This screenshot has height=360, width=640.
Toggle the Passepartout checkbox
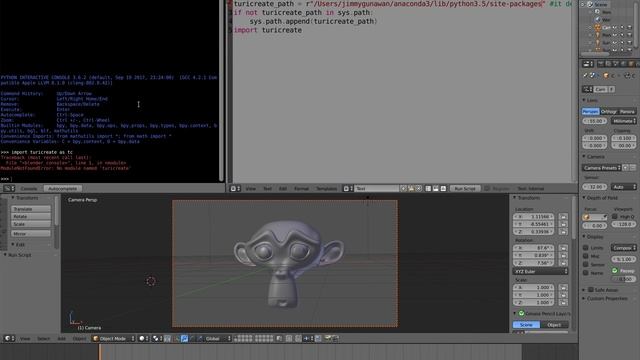click(x=615, y=271)
